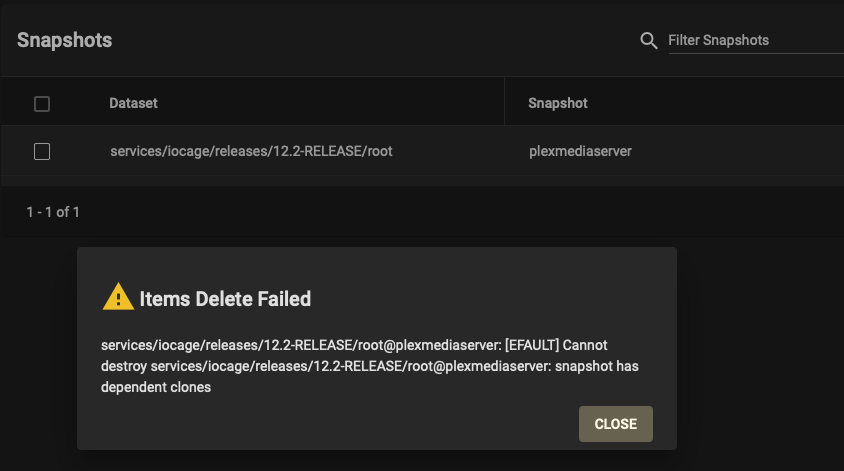
Task: Check the 12.2-RELEASE/root row checkbox
Action: coord(42,151)
